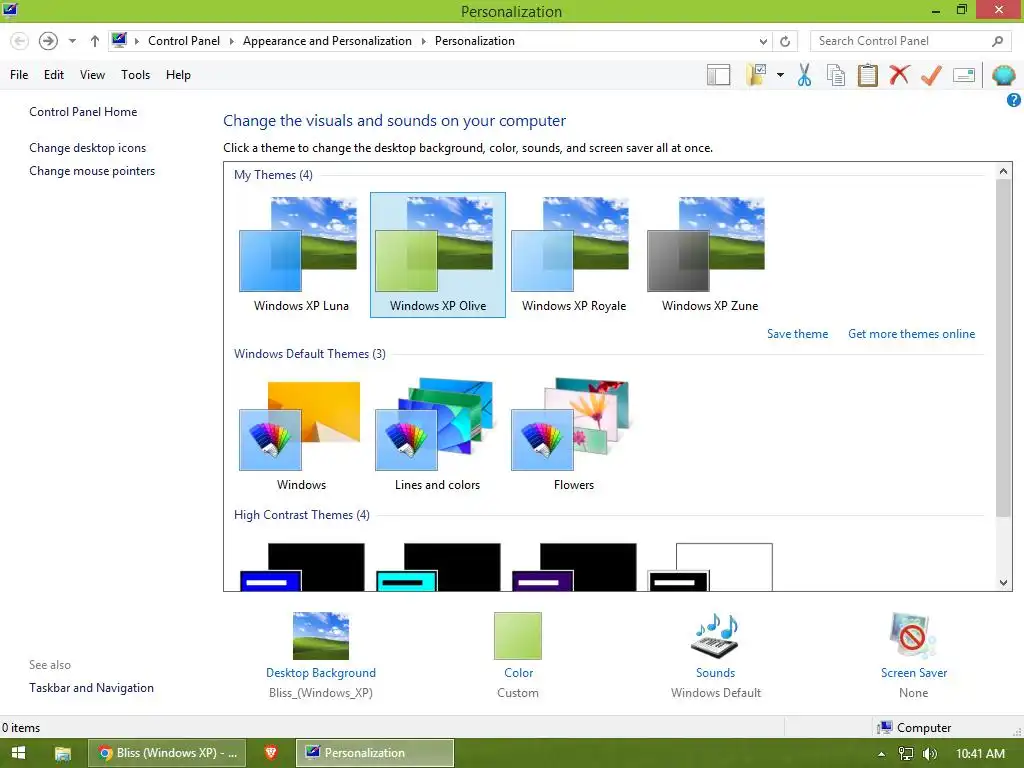Select the Flowers theme
Viewport: 1024px width, 768px height.
tap(573, 434)
